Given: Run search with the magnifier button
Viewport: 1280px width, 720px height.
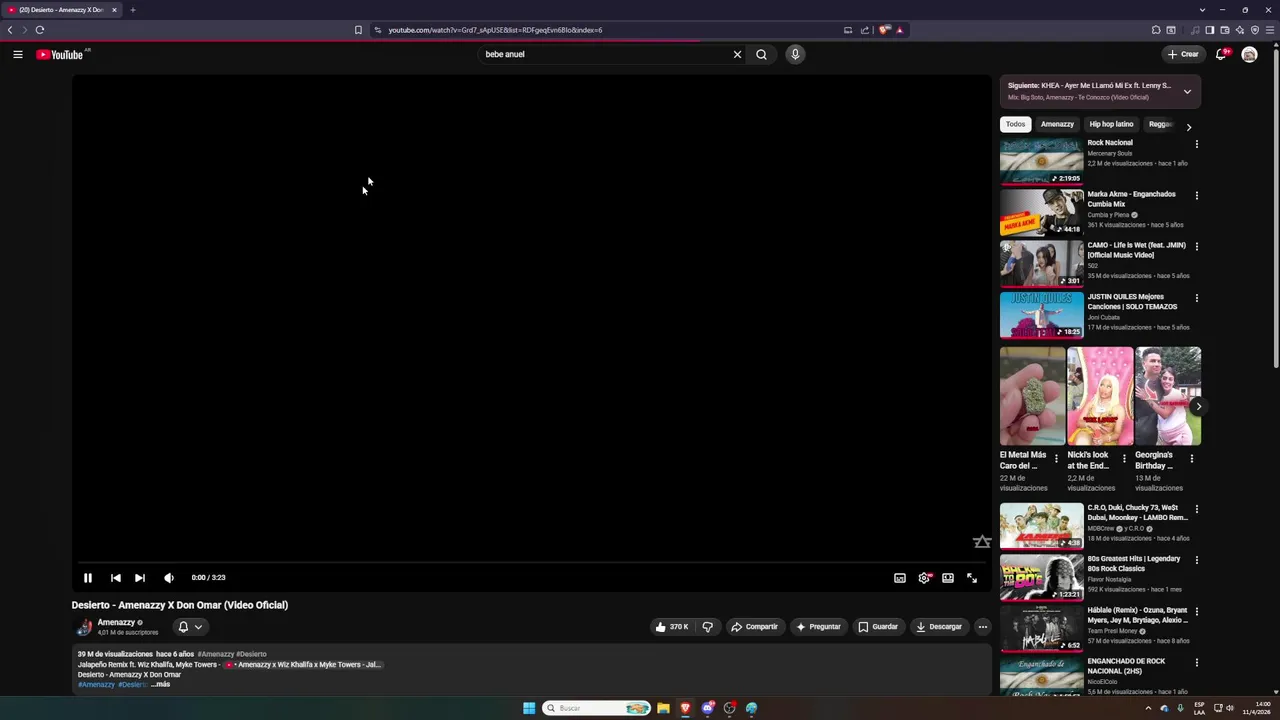Looking at the screenshot, I should tap(761, 54).
